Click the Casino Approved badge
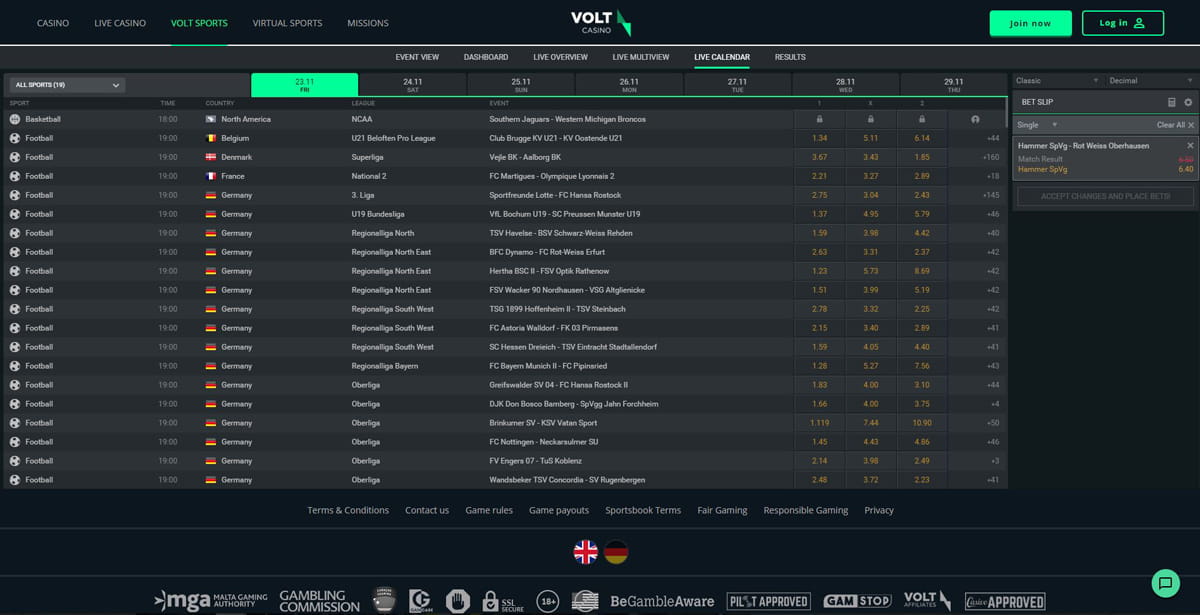Screen dimensions: 1200x615 [1005, 601]
